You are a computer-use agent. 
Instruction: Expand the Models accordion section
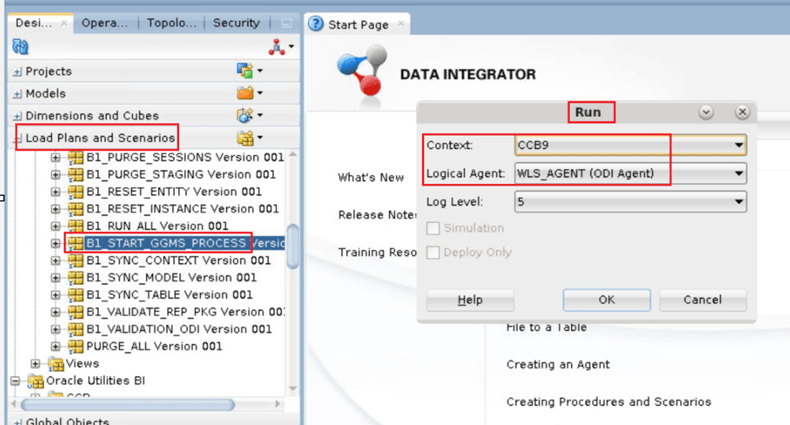pos(18,94)
